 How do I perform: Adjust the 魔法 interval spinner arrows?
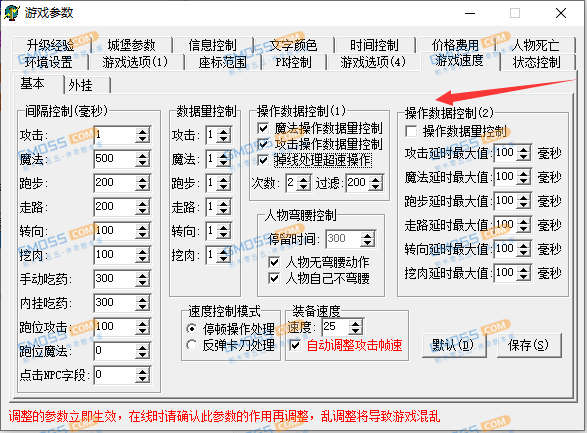click(142, 159)
